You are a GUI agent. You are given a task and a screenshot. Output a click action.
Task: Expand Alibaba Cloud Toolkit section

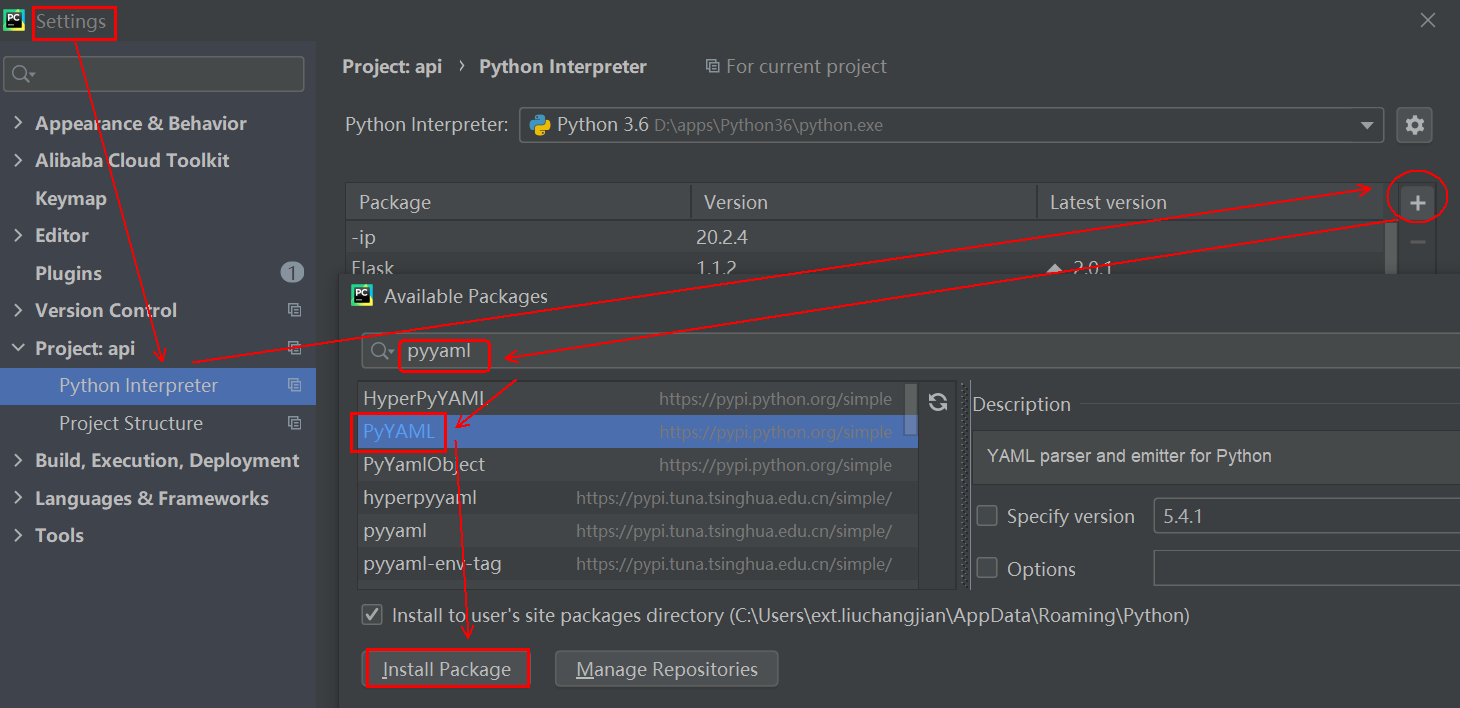coord(18,161)
